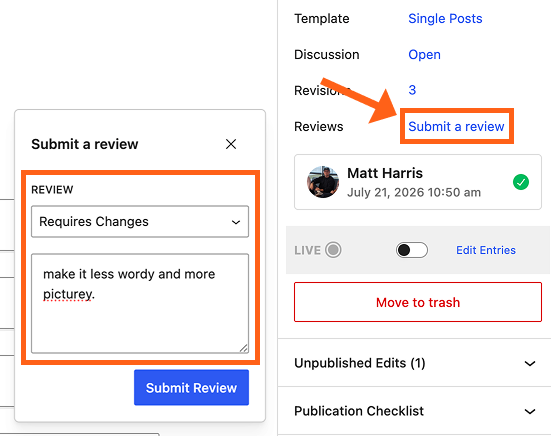Open the Single Posts template link
Viewport: 551px width, 436px height.
pos(445,18)
